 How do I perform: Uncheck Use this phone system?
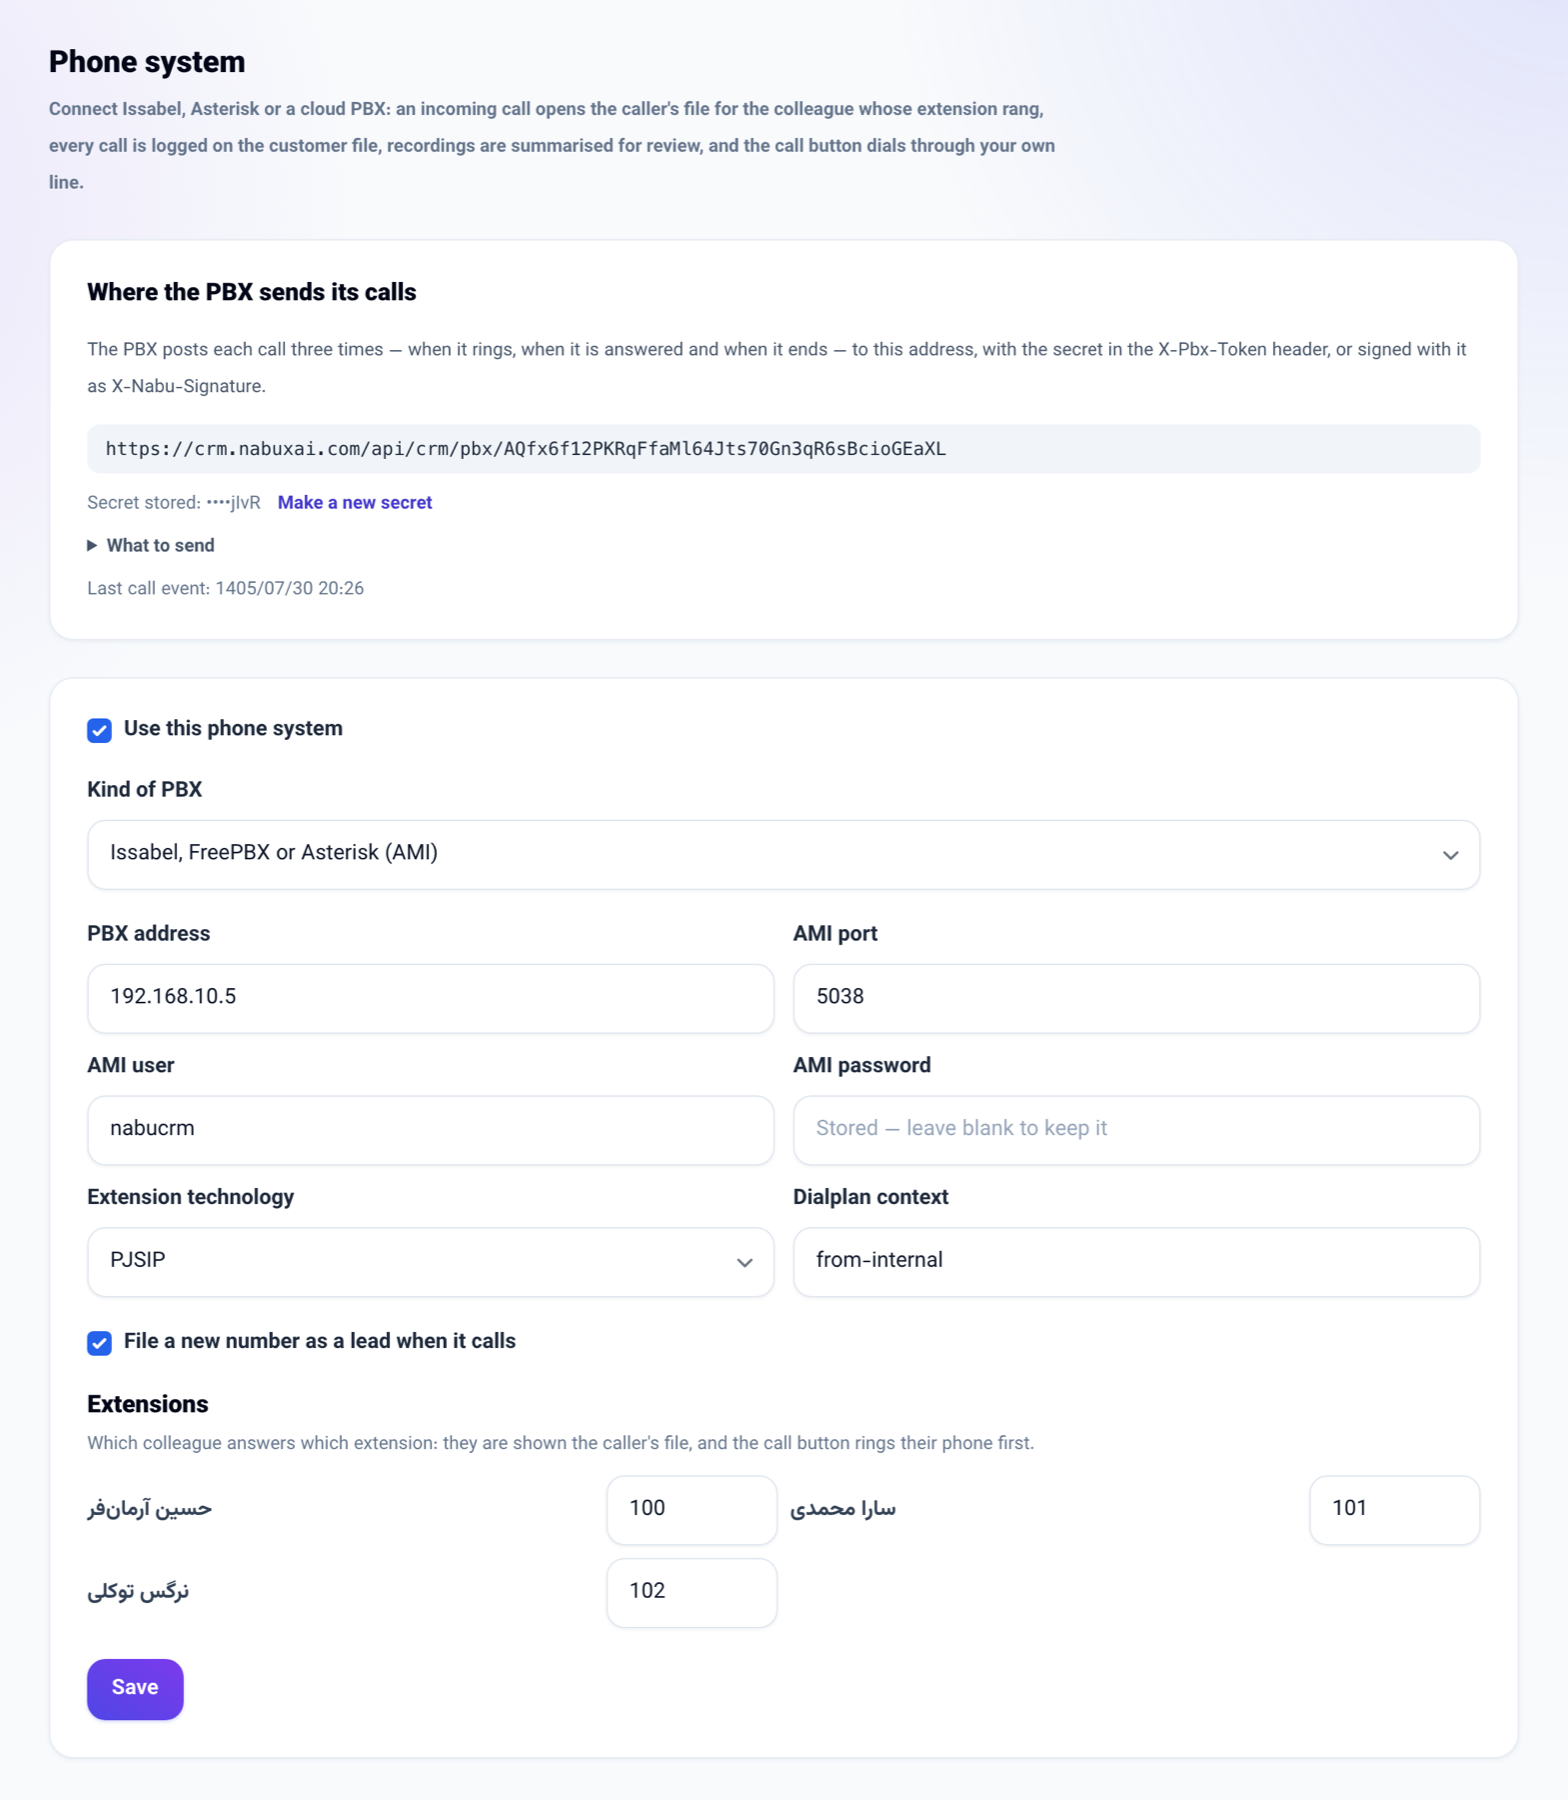[99, 730]
